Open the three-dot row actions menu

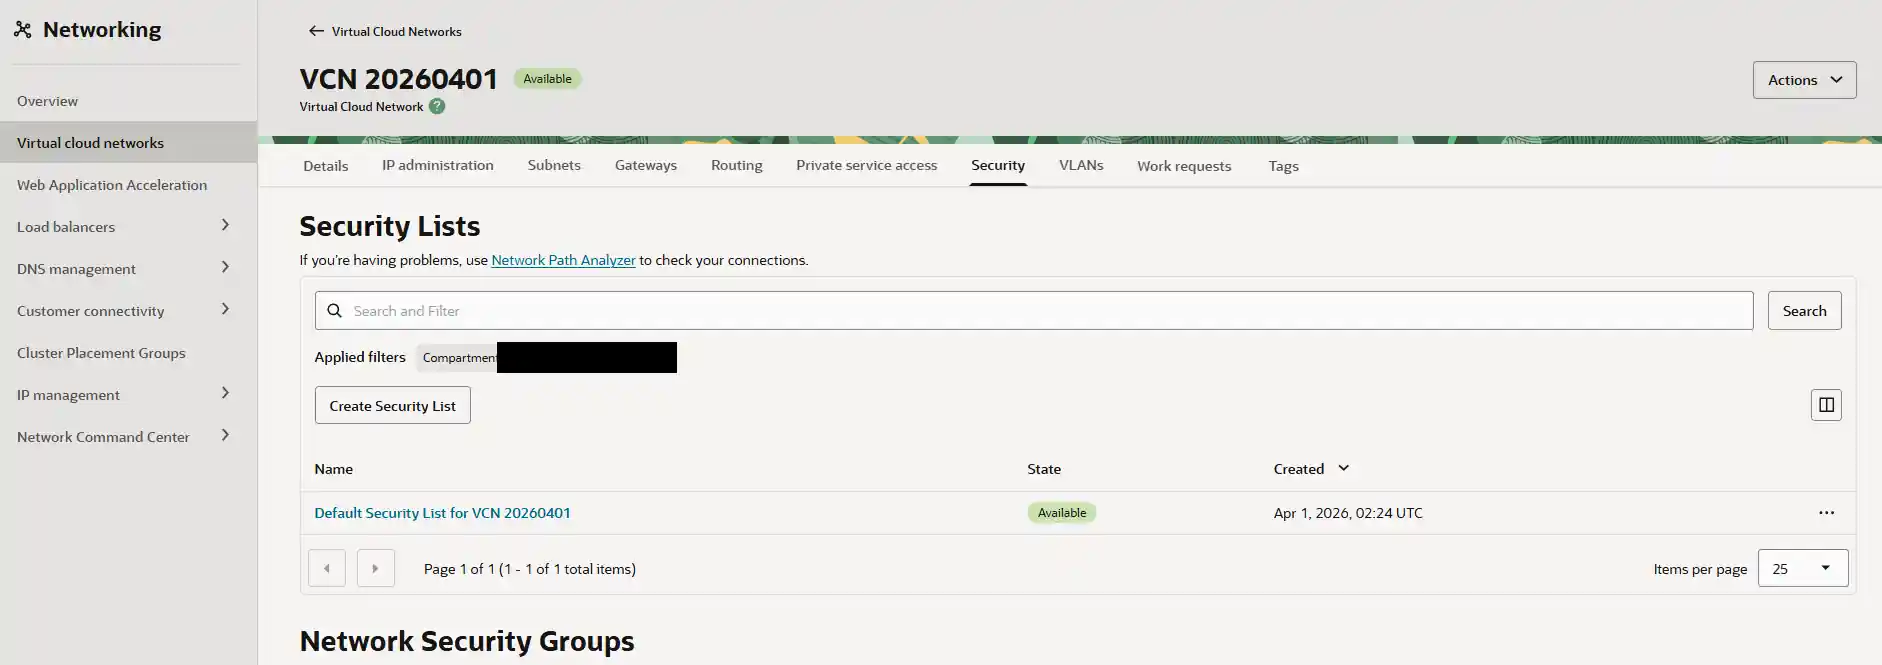1826,513
